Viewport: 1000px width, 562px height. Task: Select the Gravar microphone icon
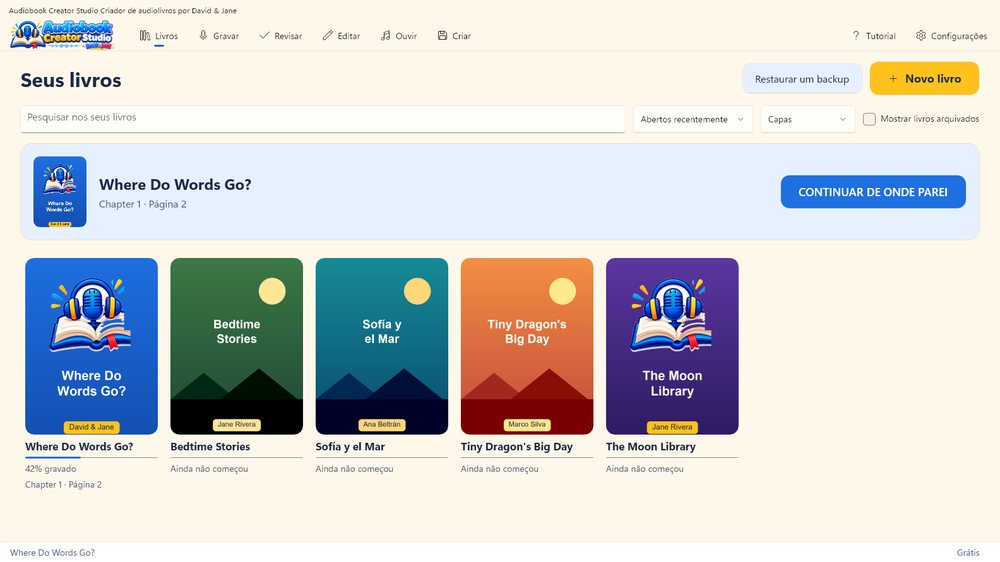click(x=203, y=36)
